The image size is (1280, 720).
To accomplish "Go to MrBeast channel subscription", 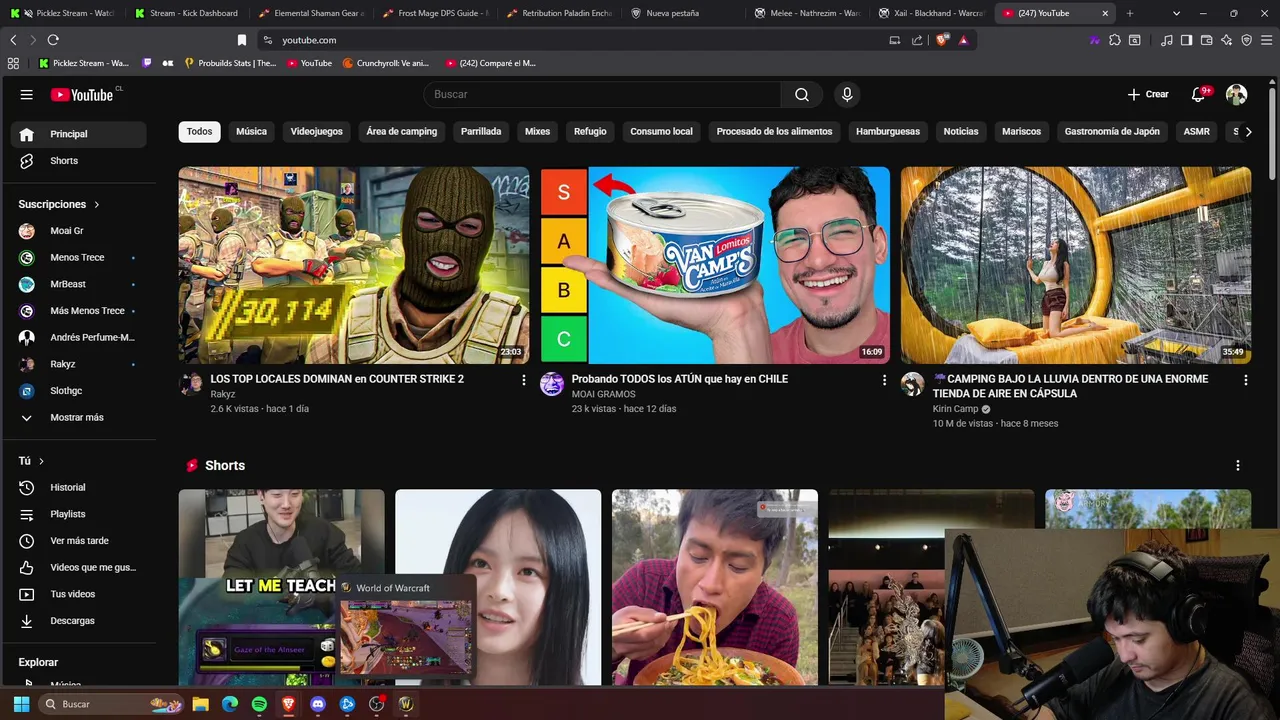I will coord(78,284).
